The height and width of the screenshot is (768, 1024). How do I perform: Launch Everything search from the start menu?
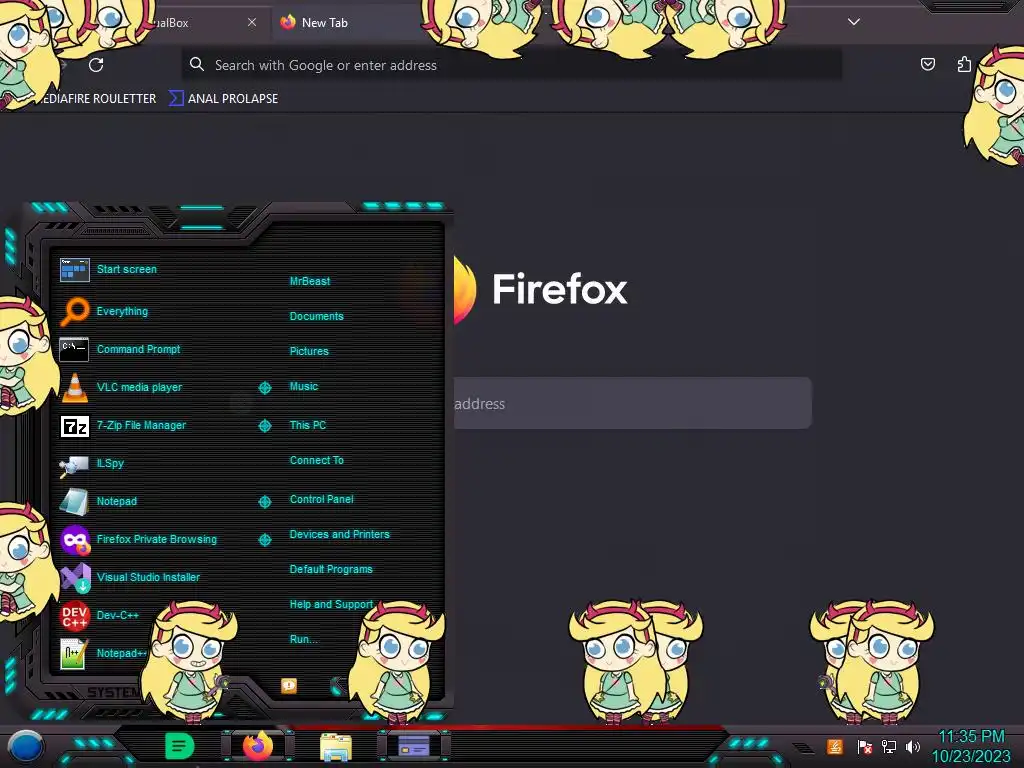pyautogui.click(x=104, y=311)
